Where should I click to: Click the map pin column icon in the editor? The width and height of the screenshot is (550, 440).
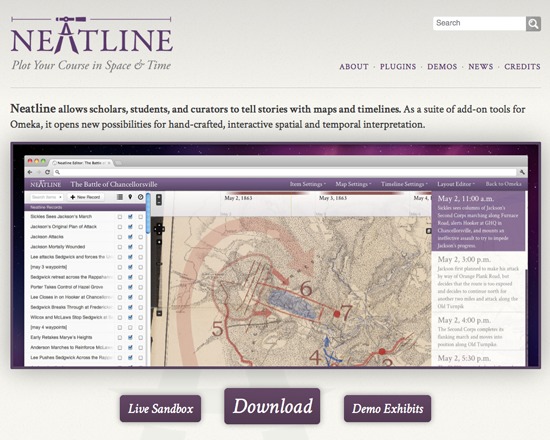coord(130,197)
